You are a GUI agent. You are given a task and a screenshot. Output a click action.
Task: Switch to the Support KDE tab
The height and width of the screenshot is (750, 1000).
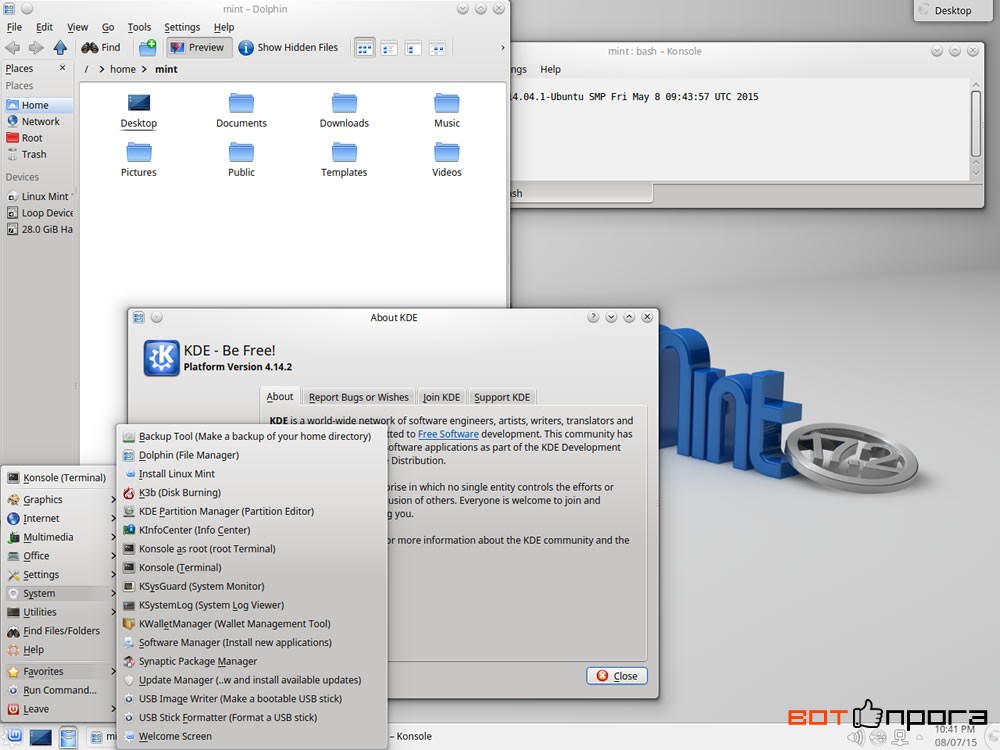[x=502, y=397]
